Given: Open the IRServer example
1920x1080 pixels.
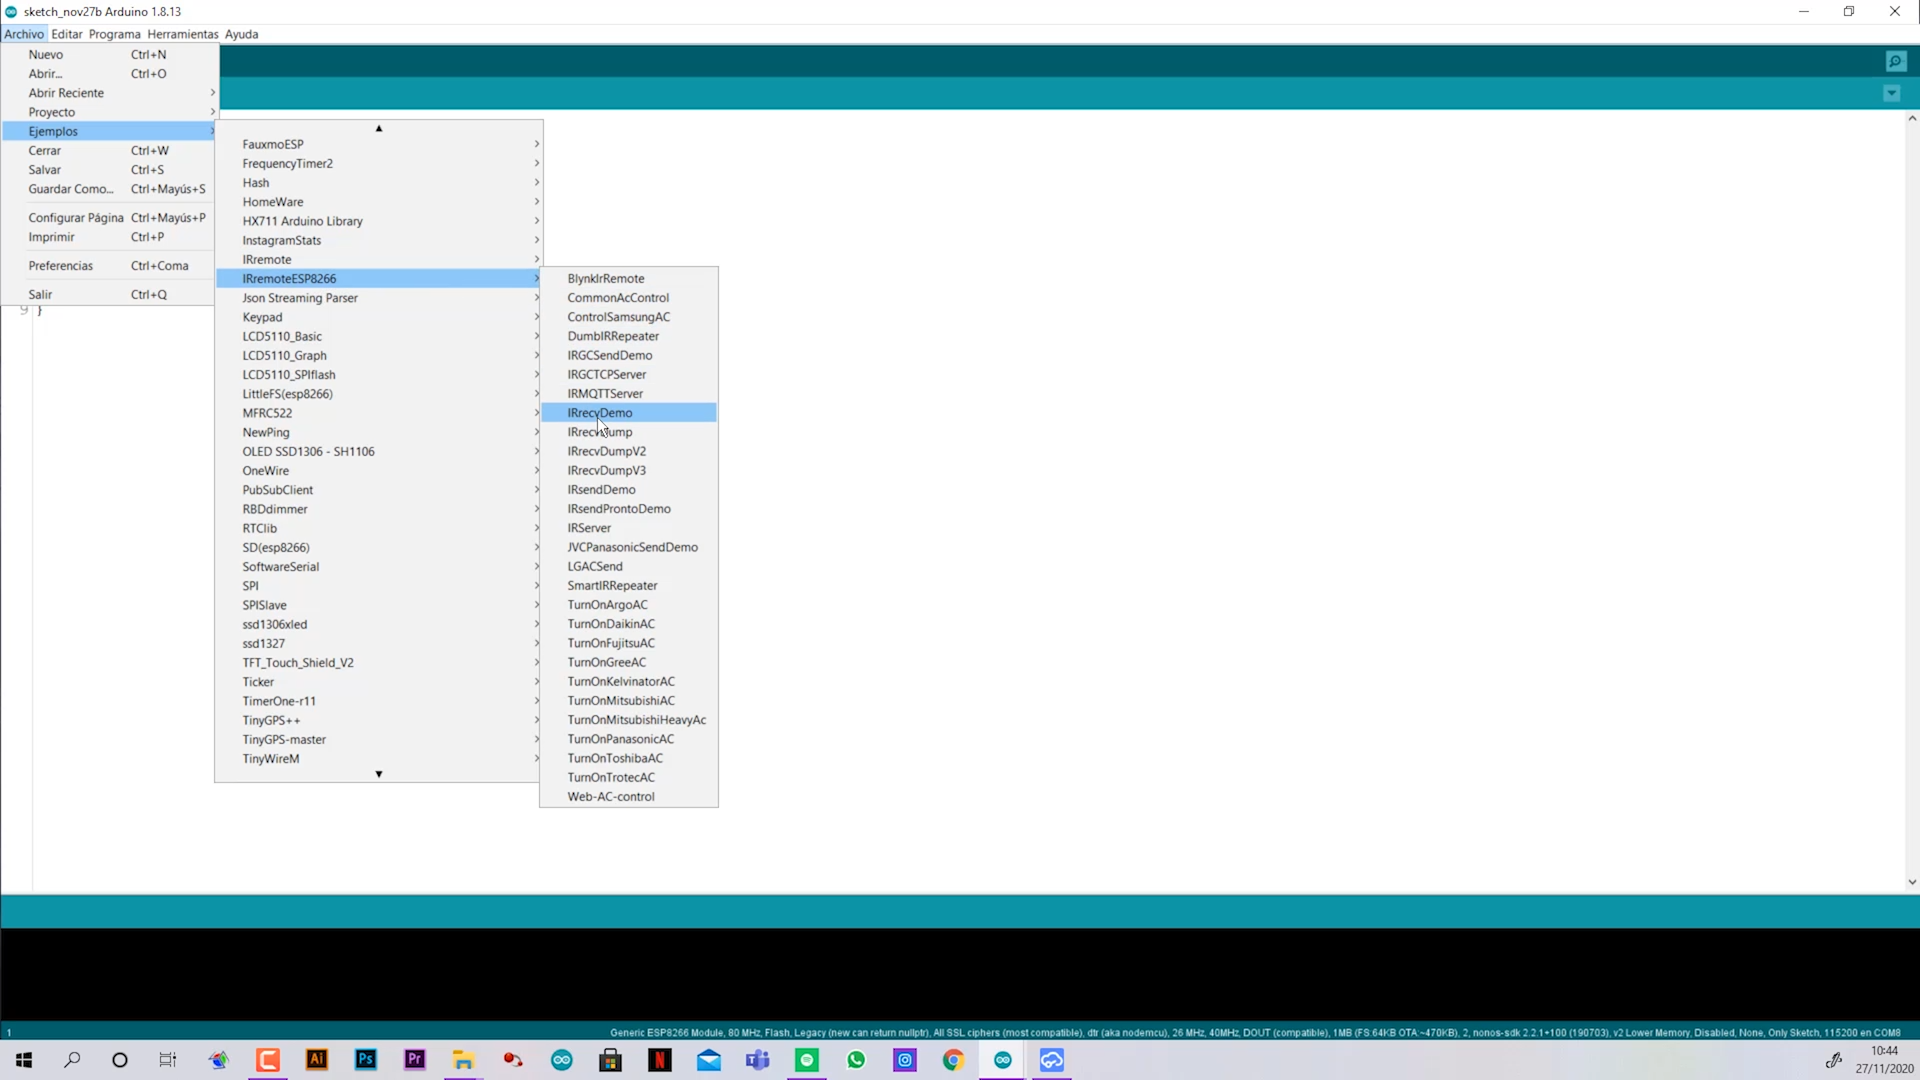Looking at the screenshot, I should click(629, 528).
